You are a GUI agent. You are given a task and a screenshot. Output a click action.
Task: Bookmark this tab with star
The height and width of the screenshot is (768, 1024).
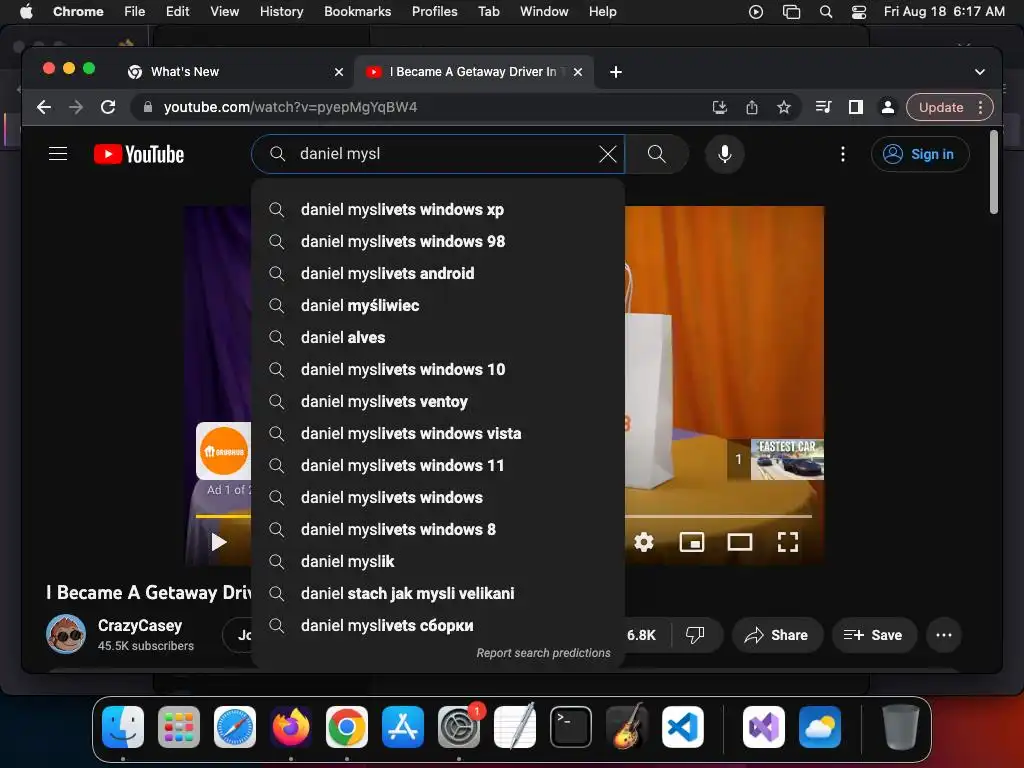pos(784,107)
